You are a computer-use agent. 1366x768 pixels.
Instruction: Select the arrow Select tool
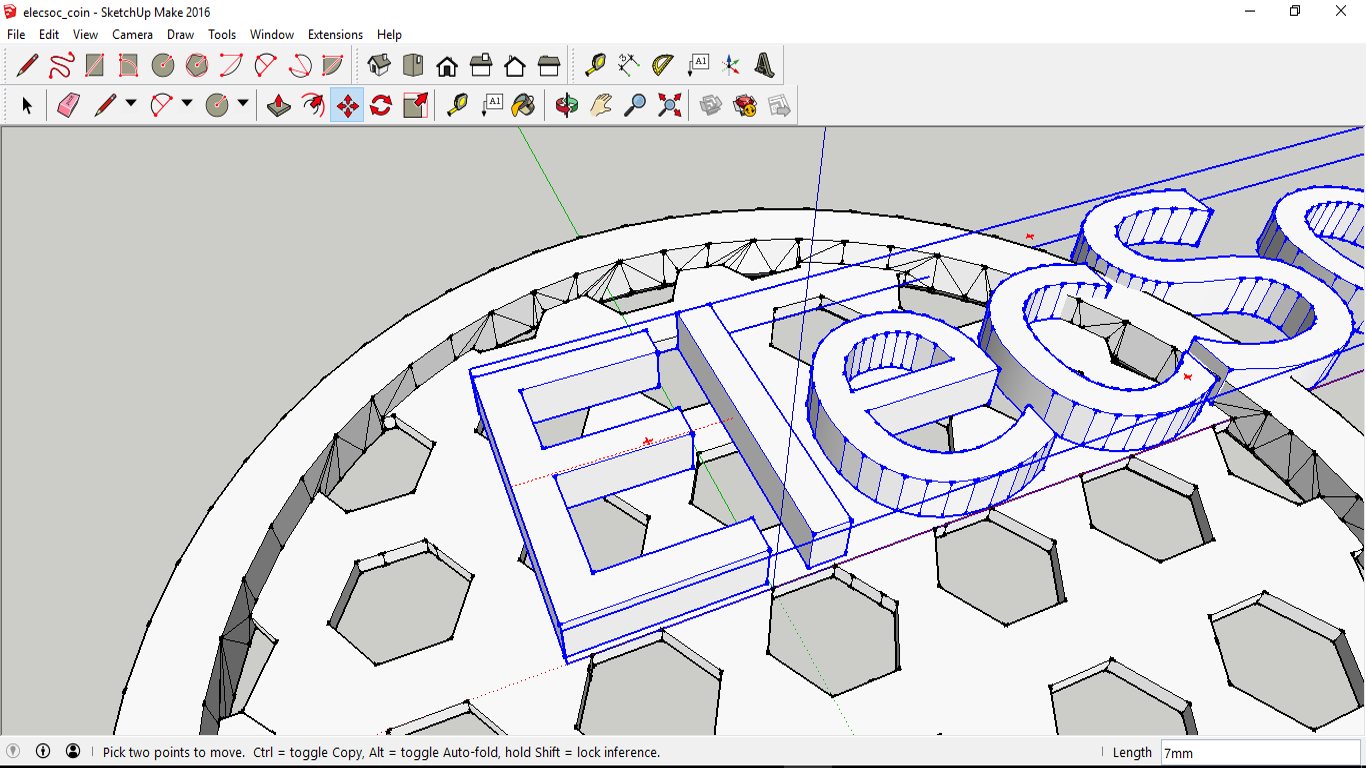click(27, 105)
